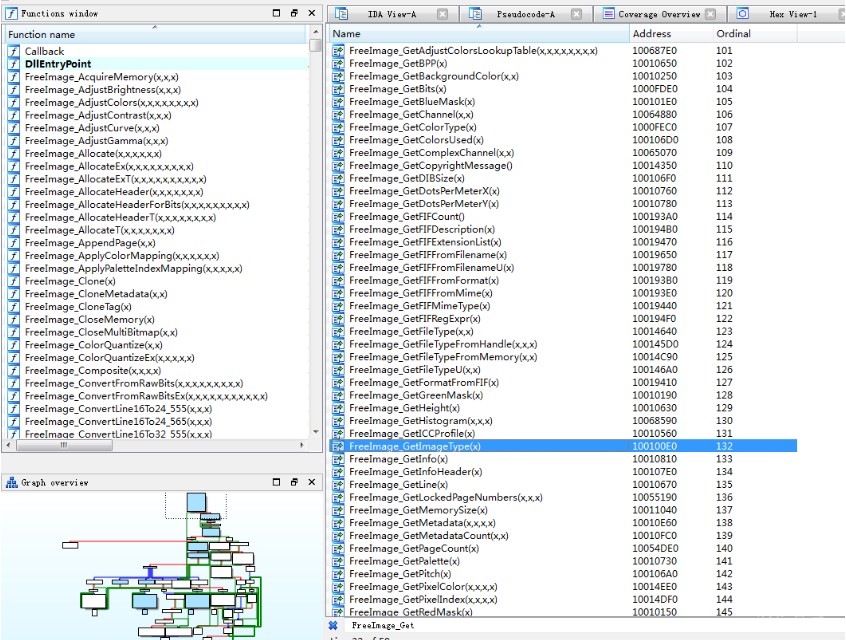Maximize the Graph overview panel
This screenshot has width=846, height=640.
276,482
